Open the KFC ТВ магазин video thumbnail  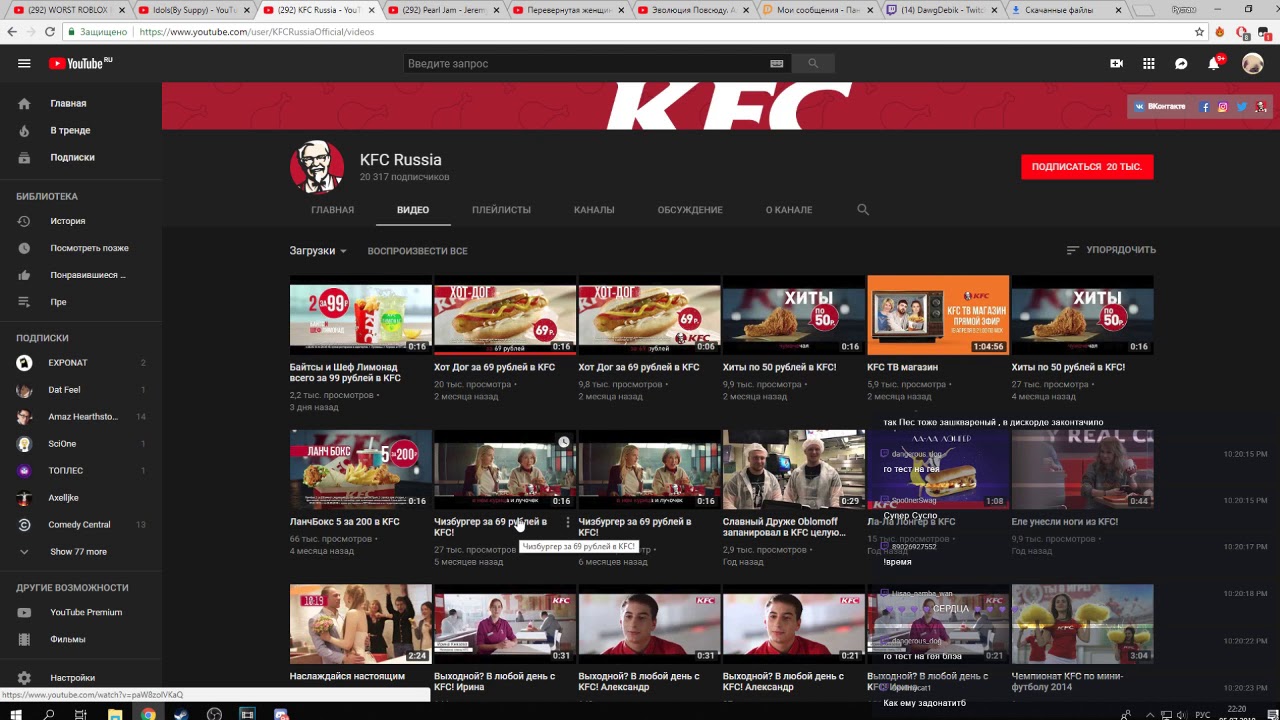click(938, 315)
